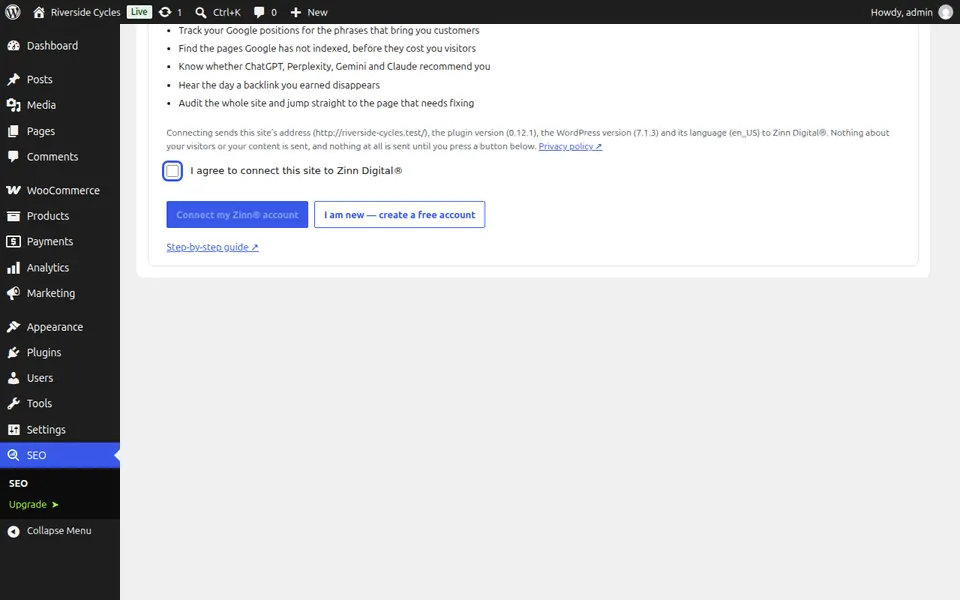This screenshot has height=600, width=960.
Task: Click the search magnifier icon
Action: tap(201, 12)
